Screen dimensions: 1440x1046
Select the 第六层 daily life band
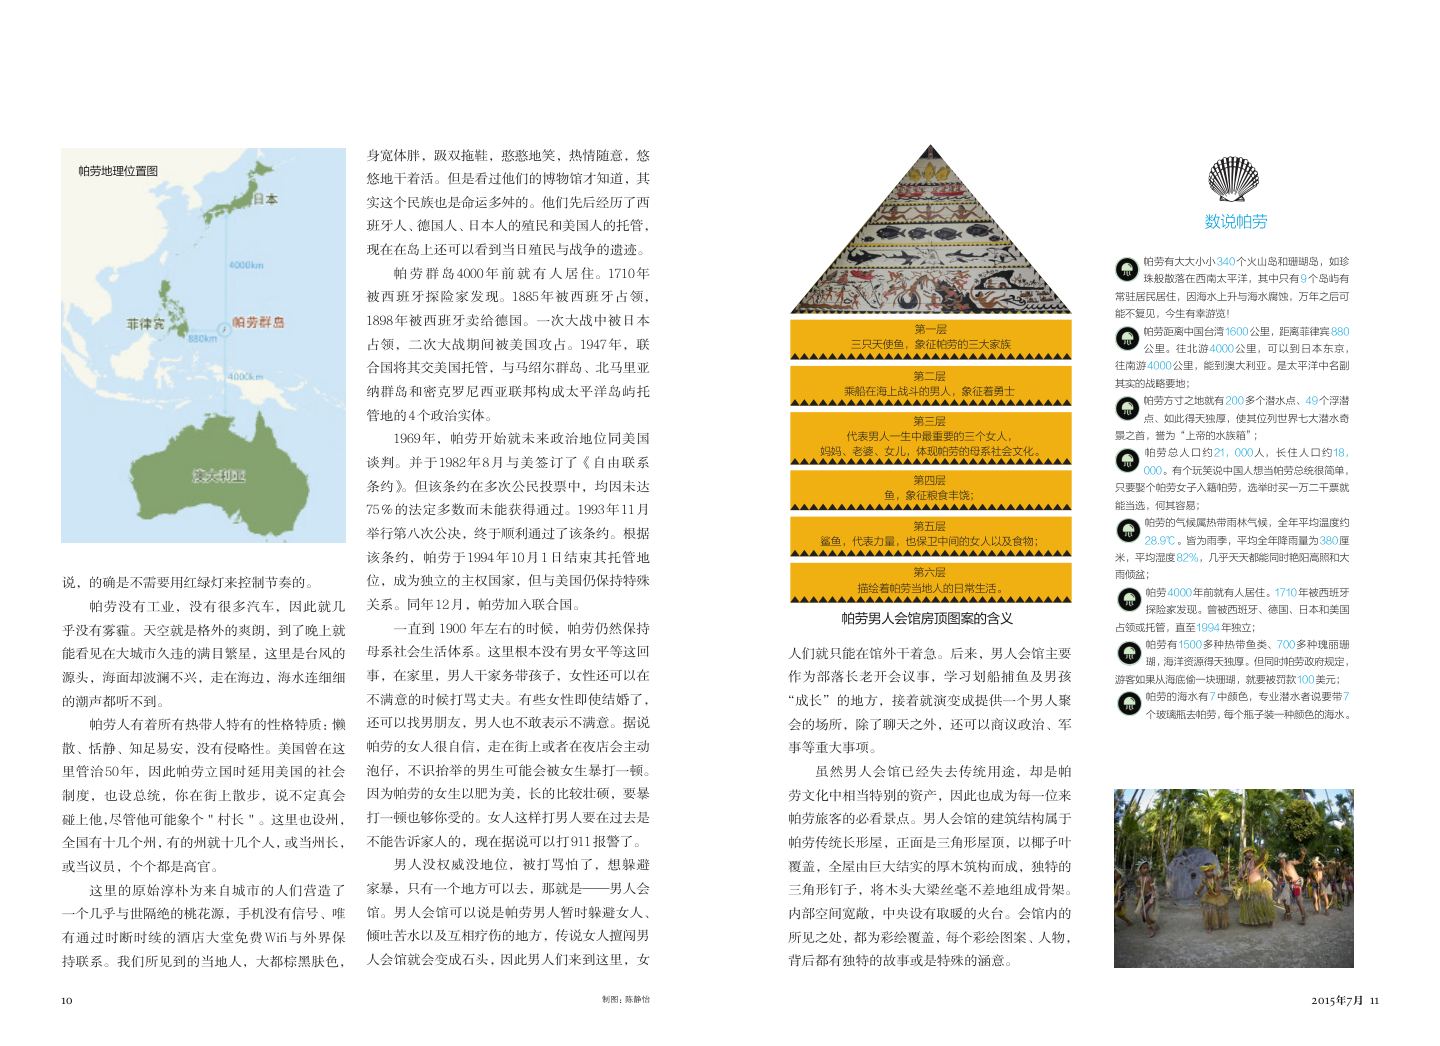pos(930,581)
